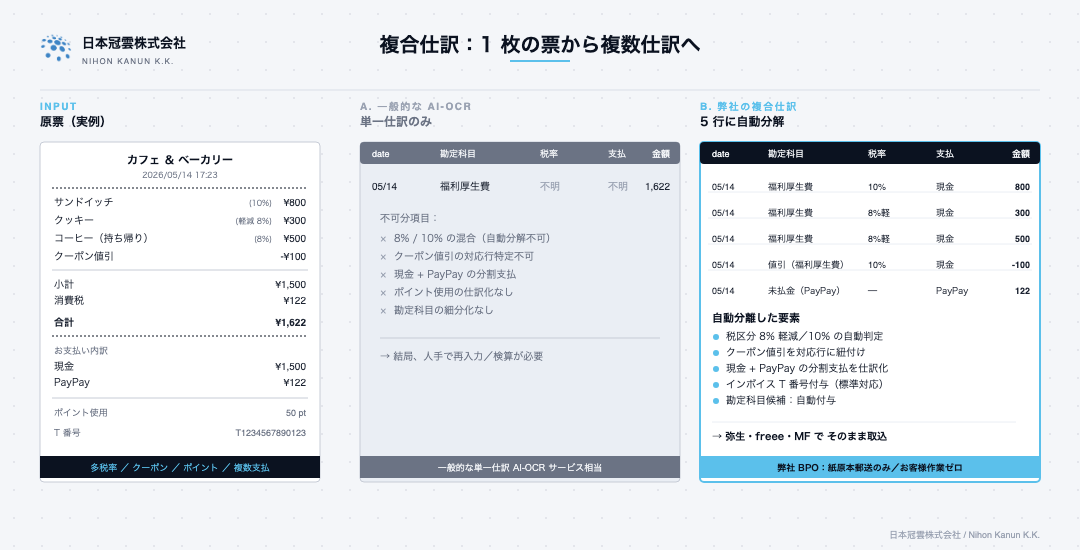Click the -100 amount in panel B

pyautogui.click(x=1021, y=265)
